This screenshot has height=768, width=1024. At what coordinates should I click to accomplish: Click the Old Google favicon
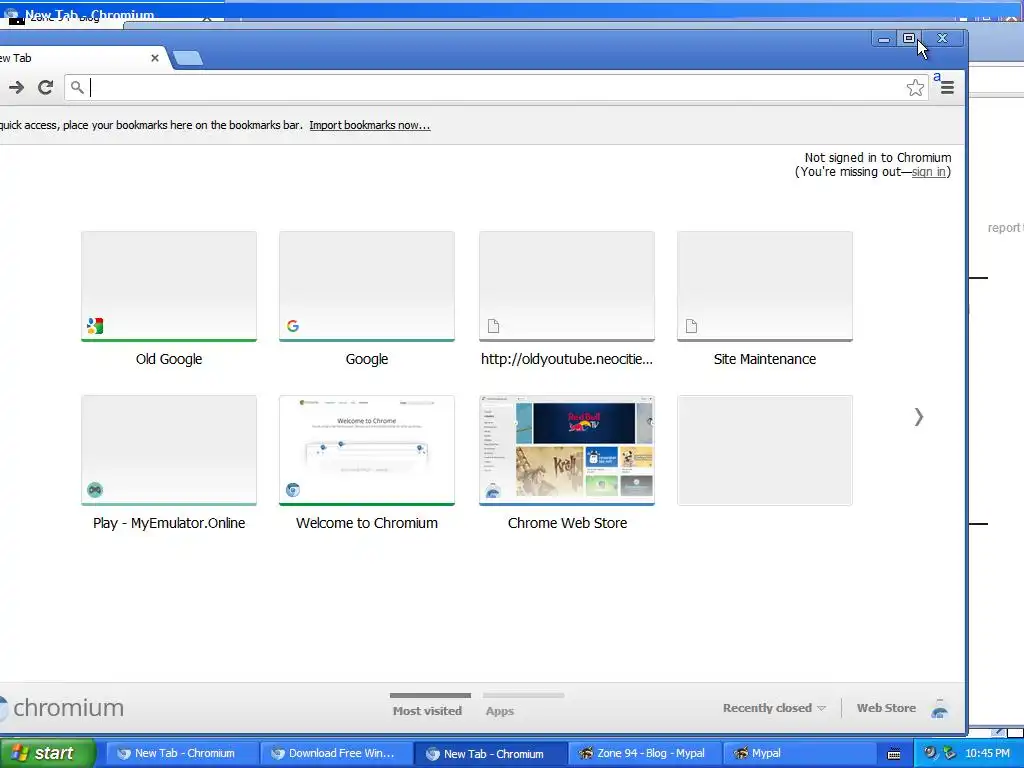[x=95, y=325]
